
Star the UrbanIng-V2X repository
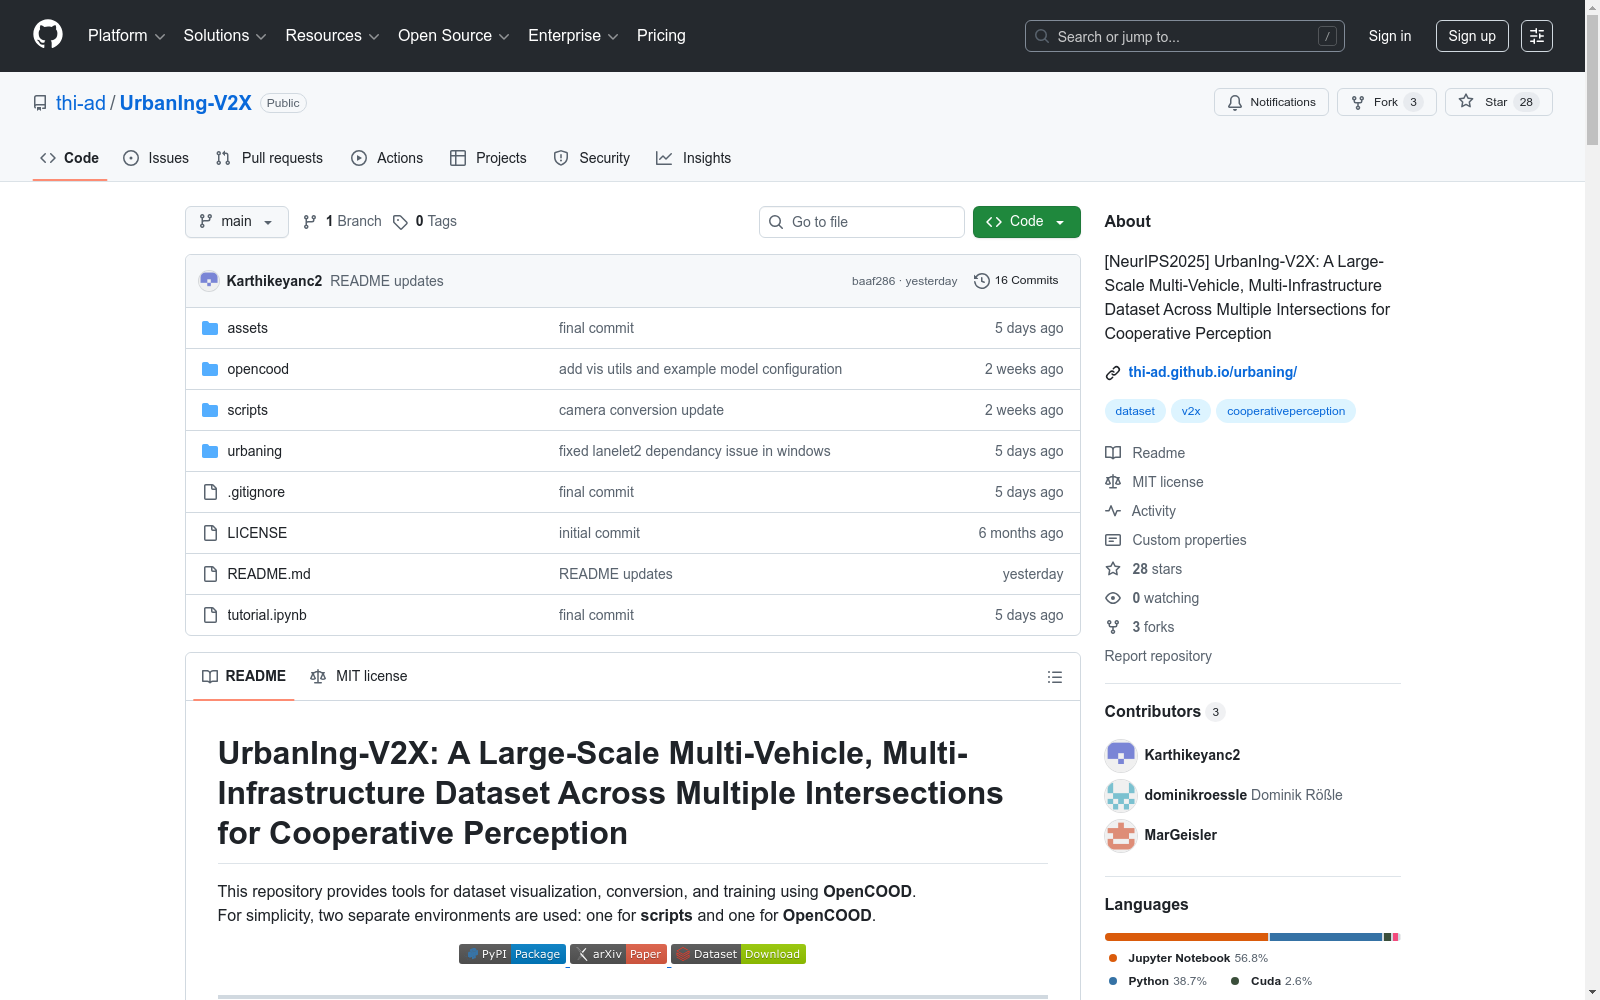click(x=1497, y=102)
